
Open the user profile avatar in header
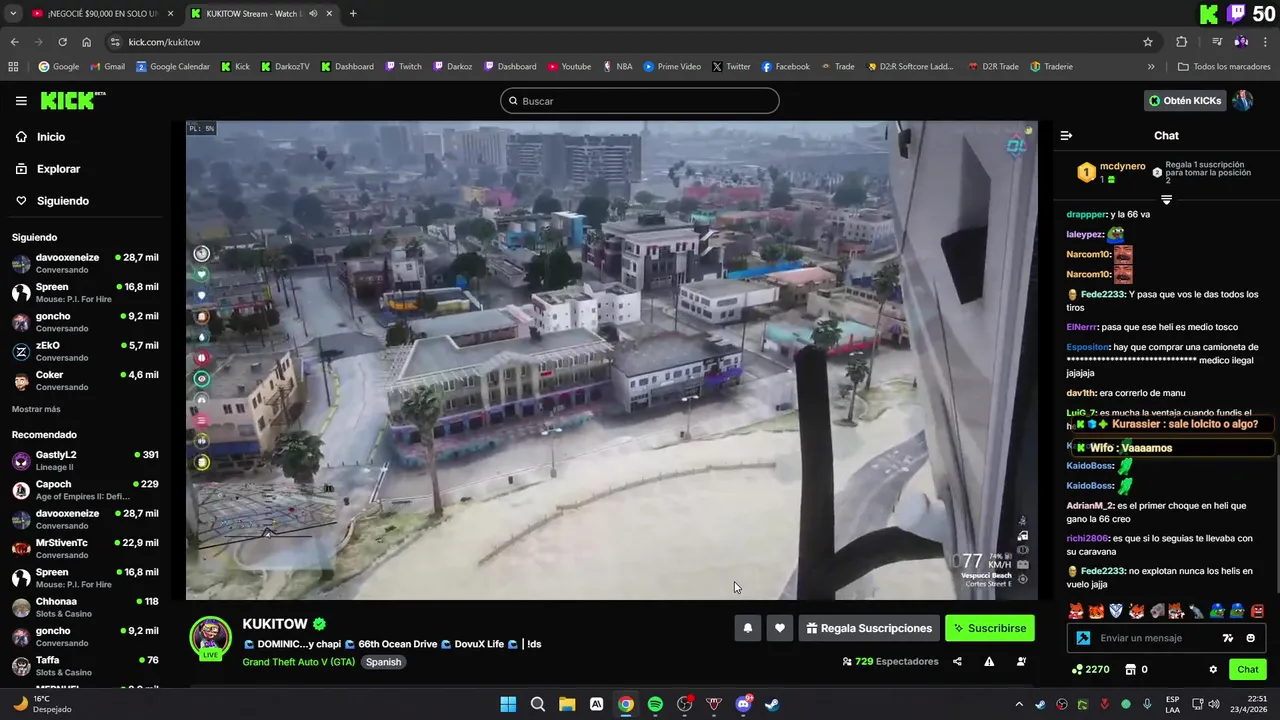(x=1243, y=101)
